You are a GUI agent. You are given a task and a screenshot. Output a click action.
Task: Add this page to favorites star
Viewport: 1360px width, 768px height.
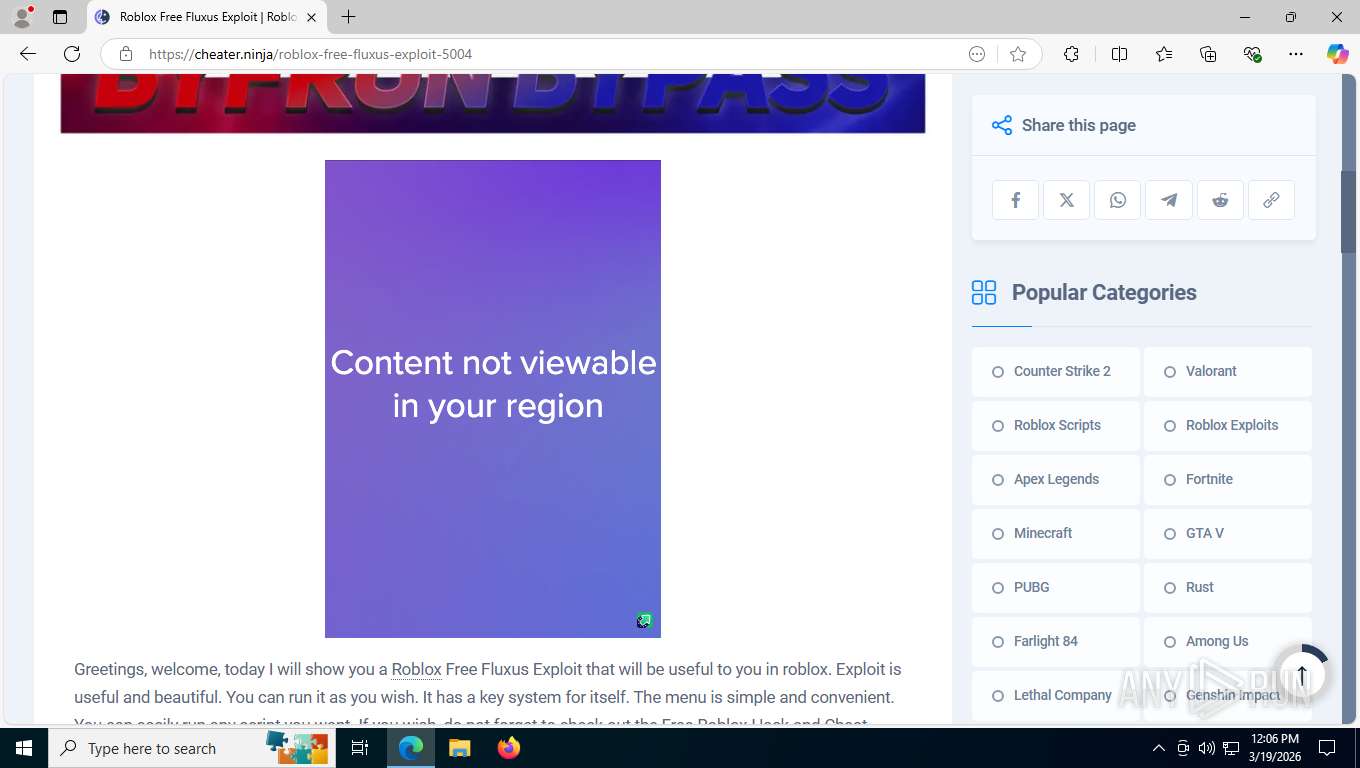tap(1018, 54)
